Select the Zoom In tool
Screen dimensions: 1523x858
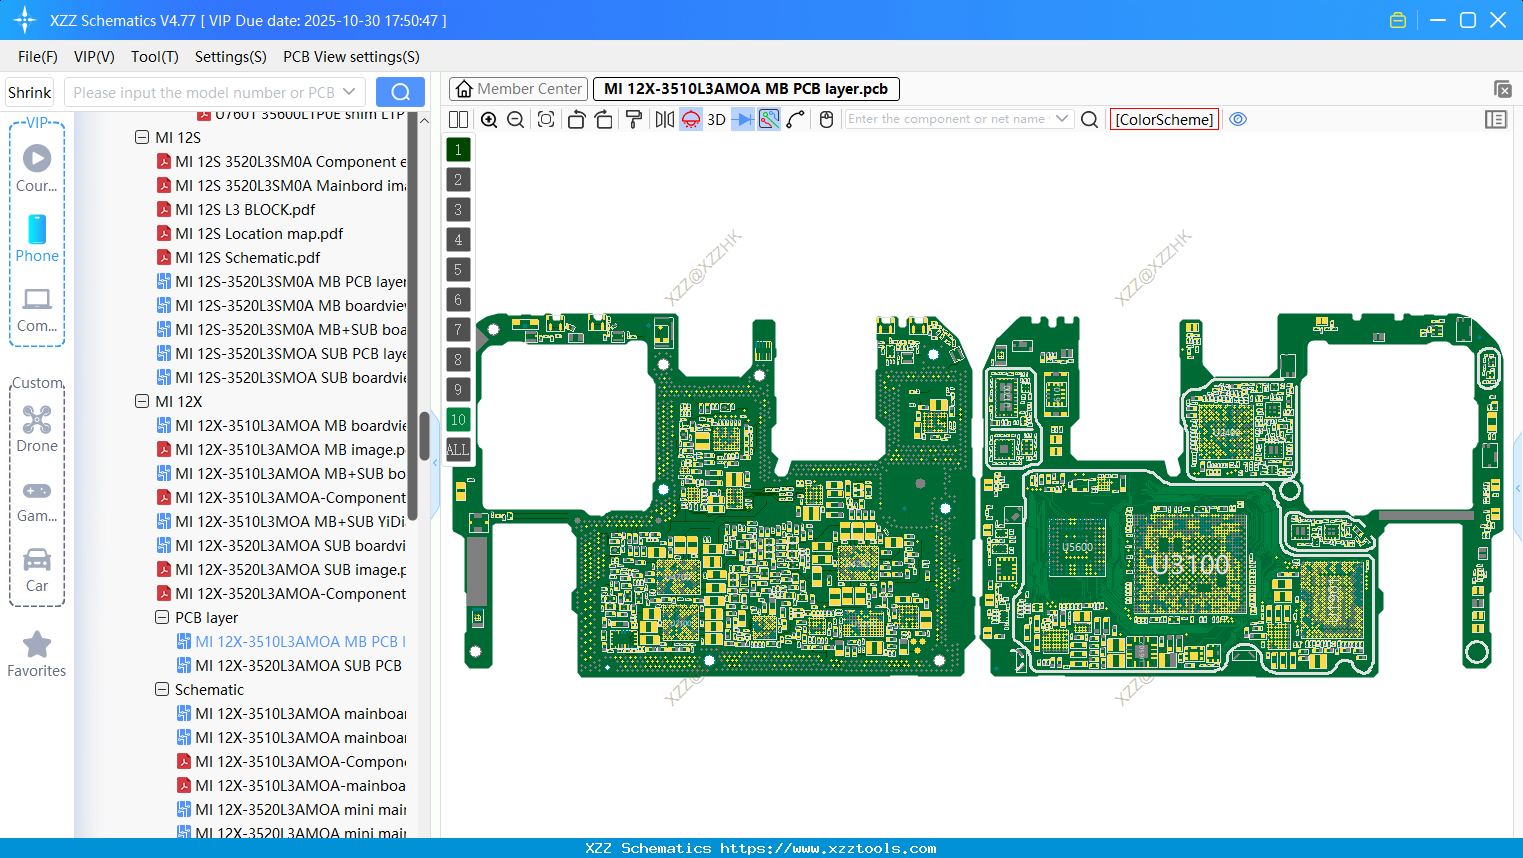[x=489, y=119]
